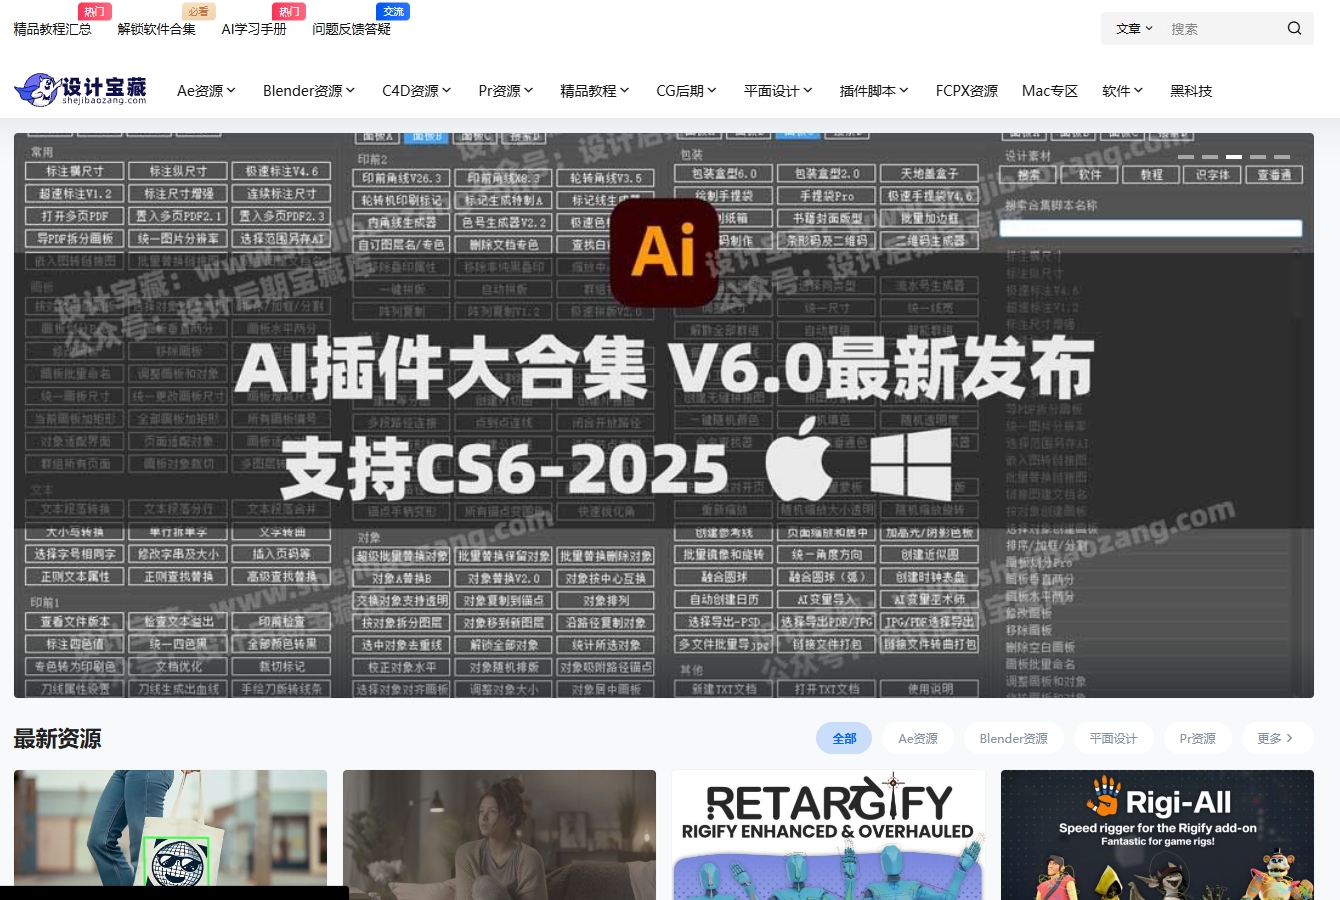Screen dimensions: 1340x900
Task: Navigate to the FCPX资源 menu
Action: coord(966,90)
